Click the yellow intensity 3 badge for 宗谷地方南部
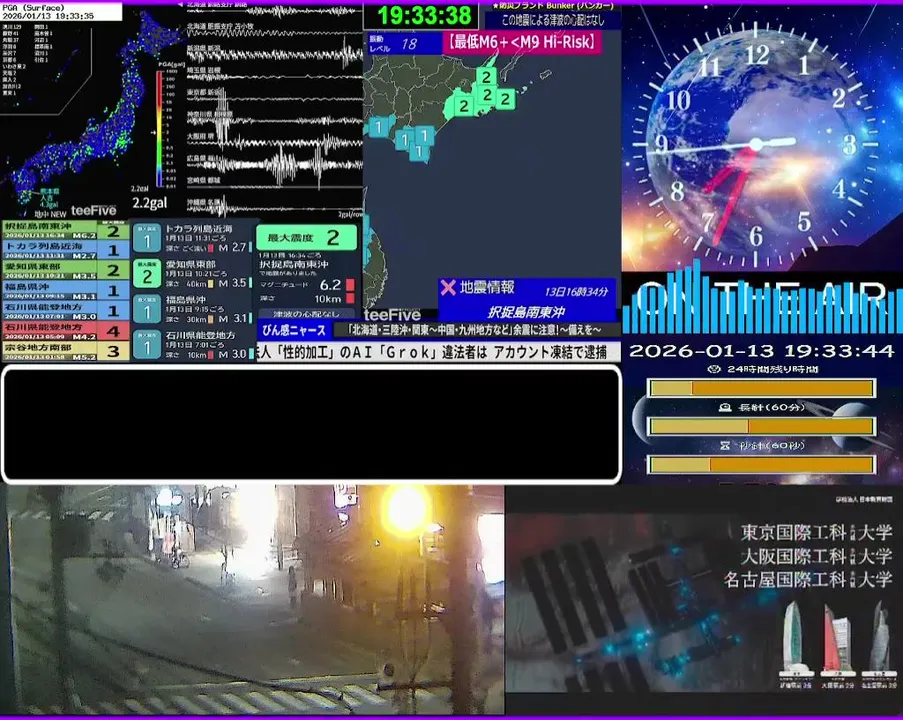 tap(113, 351)
